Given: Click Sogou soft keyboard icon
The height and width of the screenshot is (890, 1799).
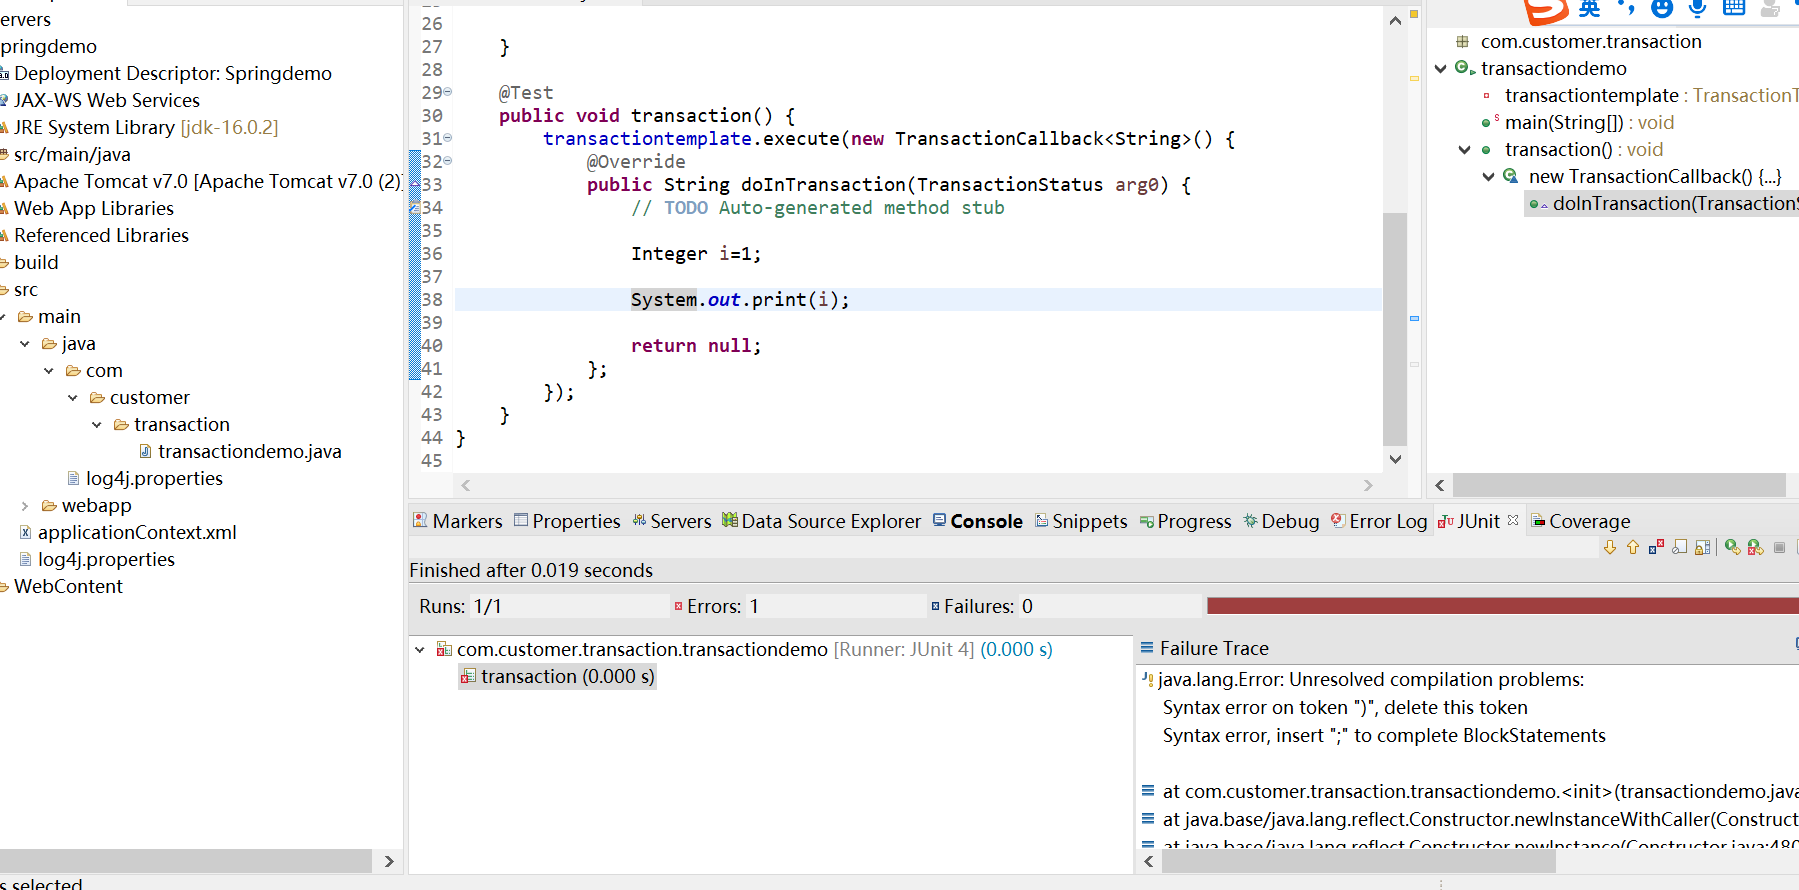Looking at the screenshot, I should (1734, 9).
